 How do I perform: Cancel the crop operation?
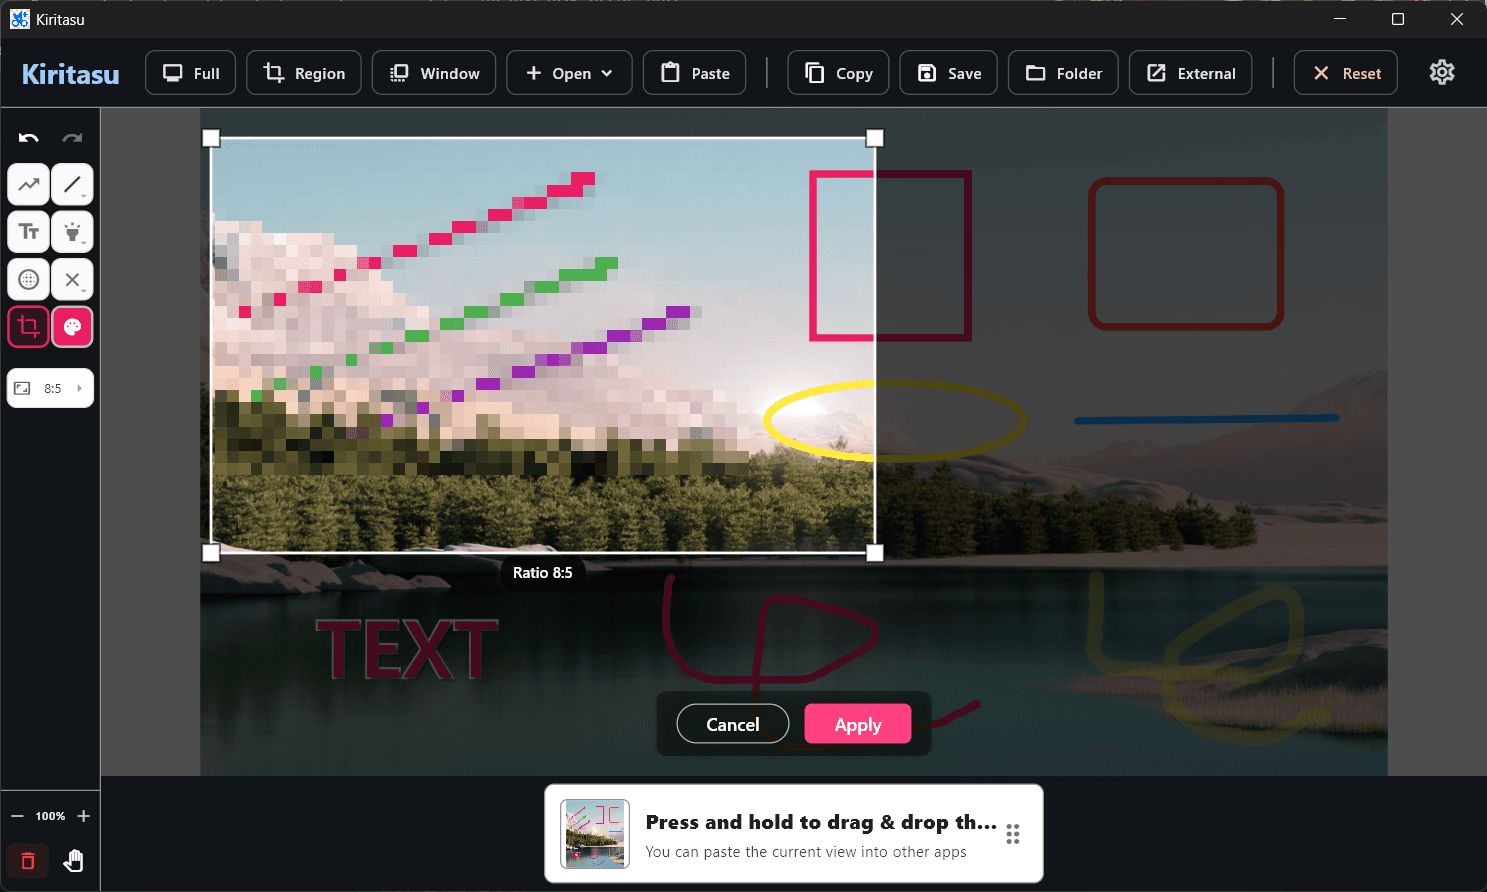pos(732,724)
